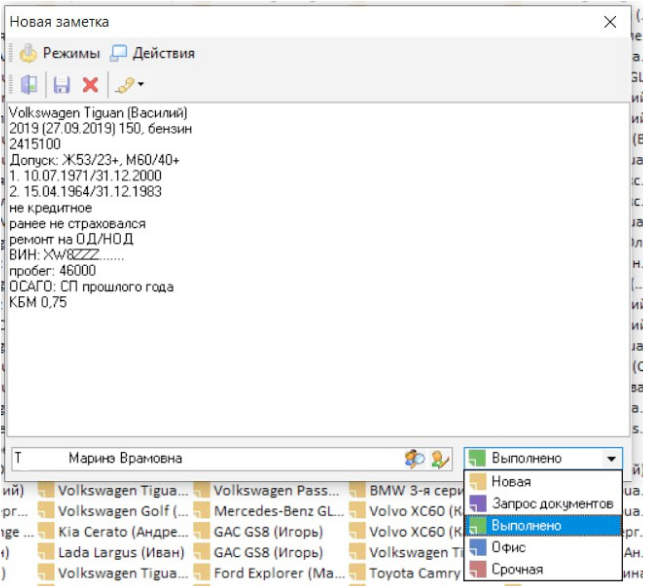This screenshot has height=588, width=645.
Task: Select the Lada Largus (Иван) note
Action: point(120,552)
